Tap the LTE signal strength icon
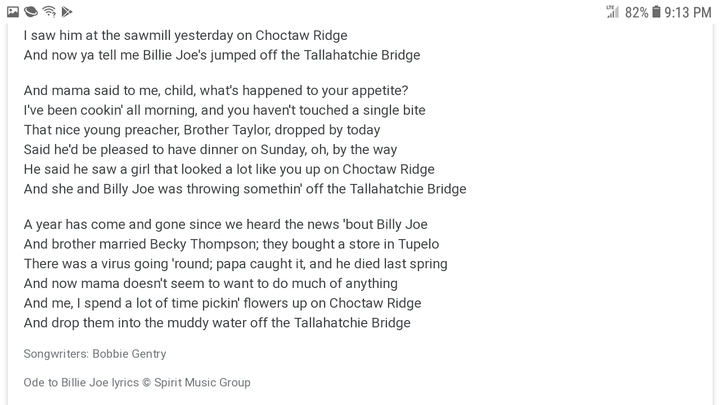The image size is (720, 405). pos(612,11)
